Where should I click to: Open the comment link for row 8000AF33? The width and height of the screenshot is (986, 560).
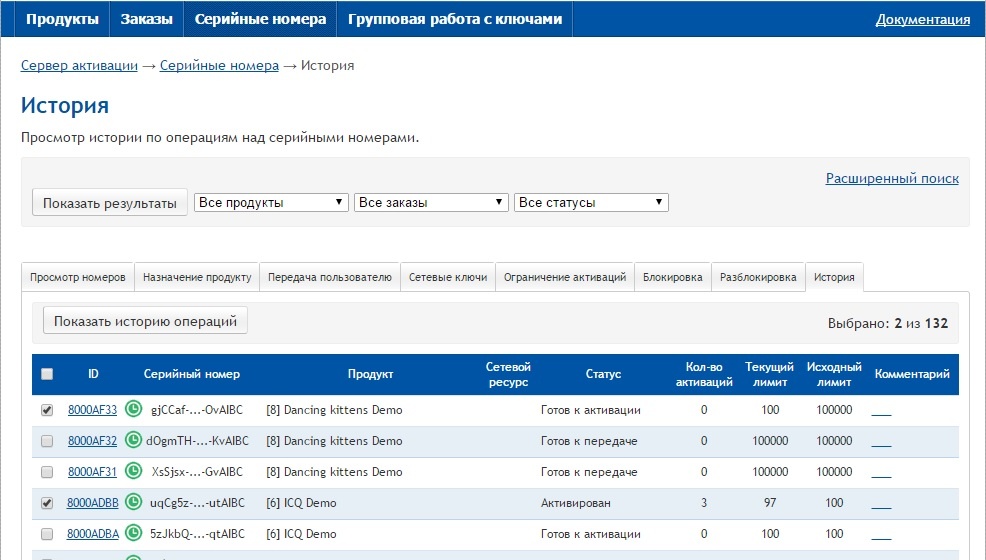[881, 410]
